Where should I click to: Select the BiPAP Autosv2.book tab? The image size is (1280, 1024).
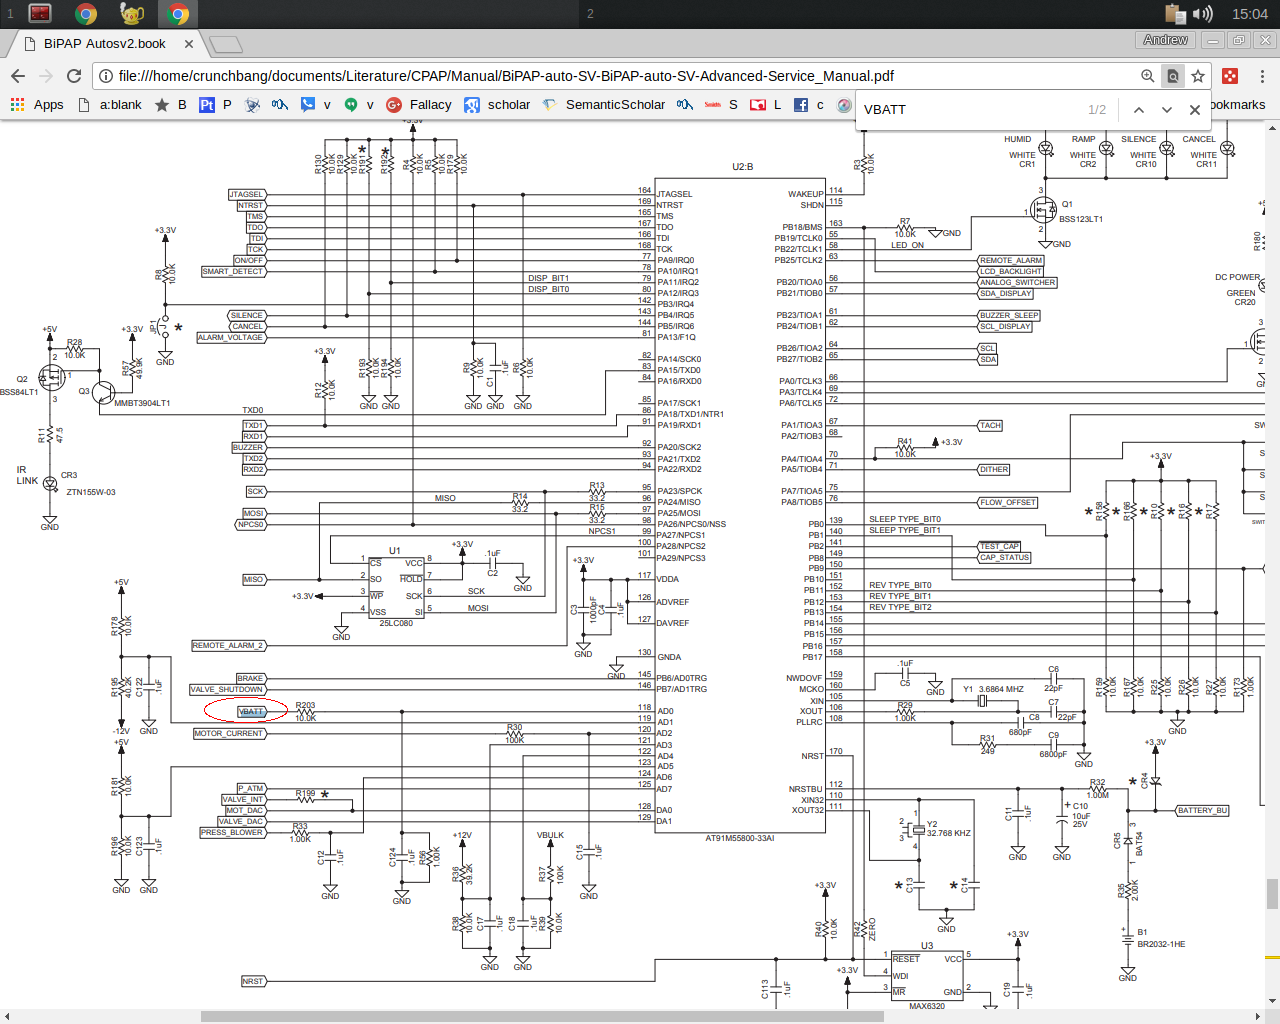(x=104, y=44)
